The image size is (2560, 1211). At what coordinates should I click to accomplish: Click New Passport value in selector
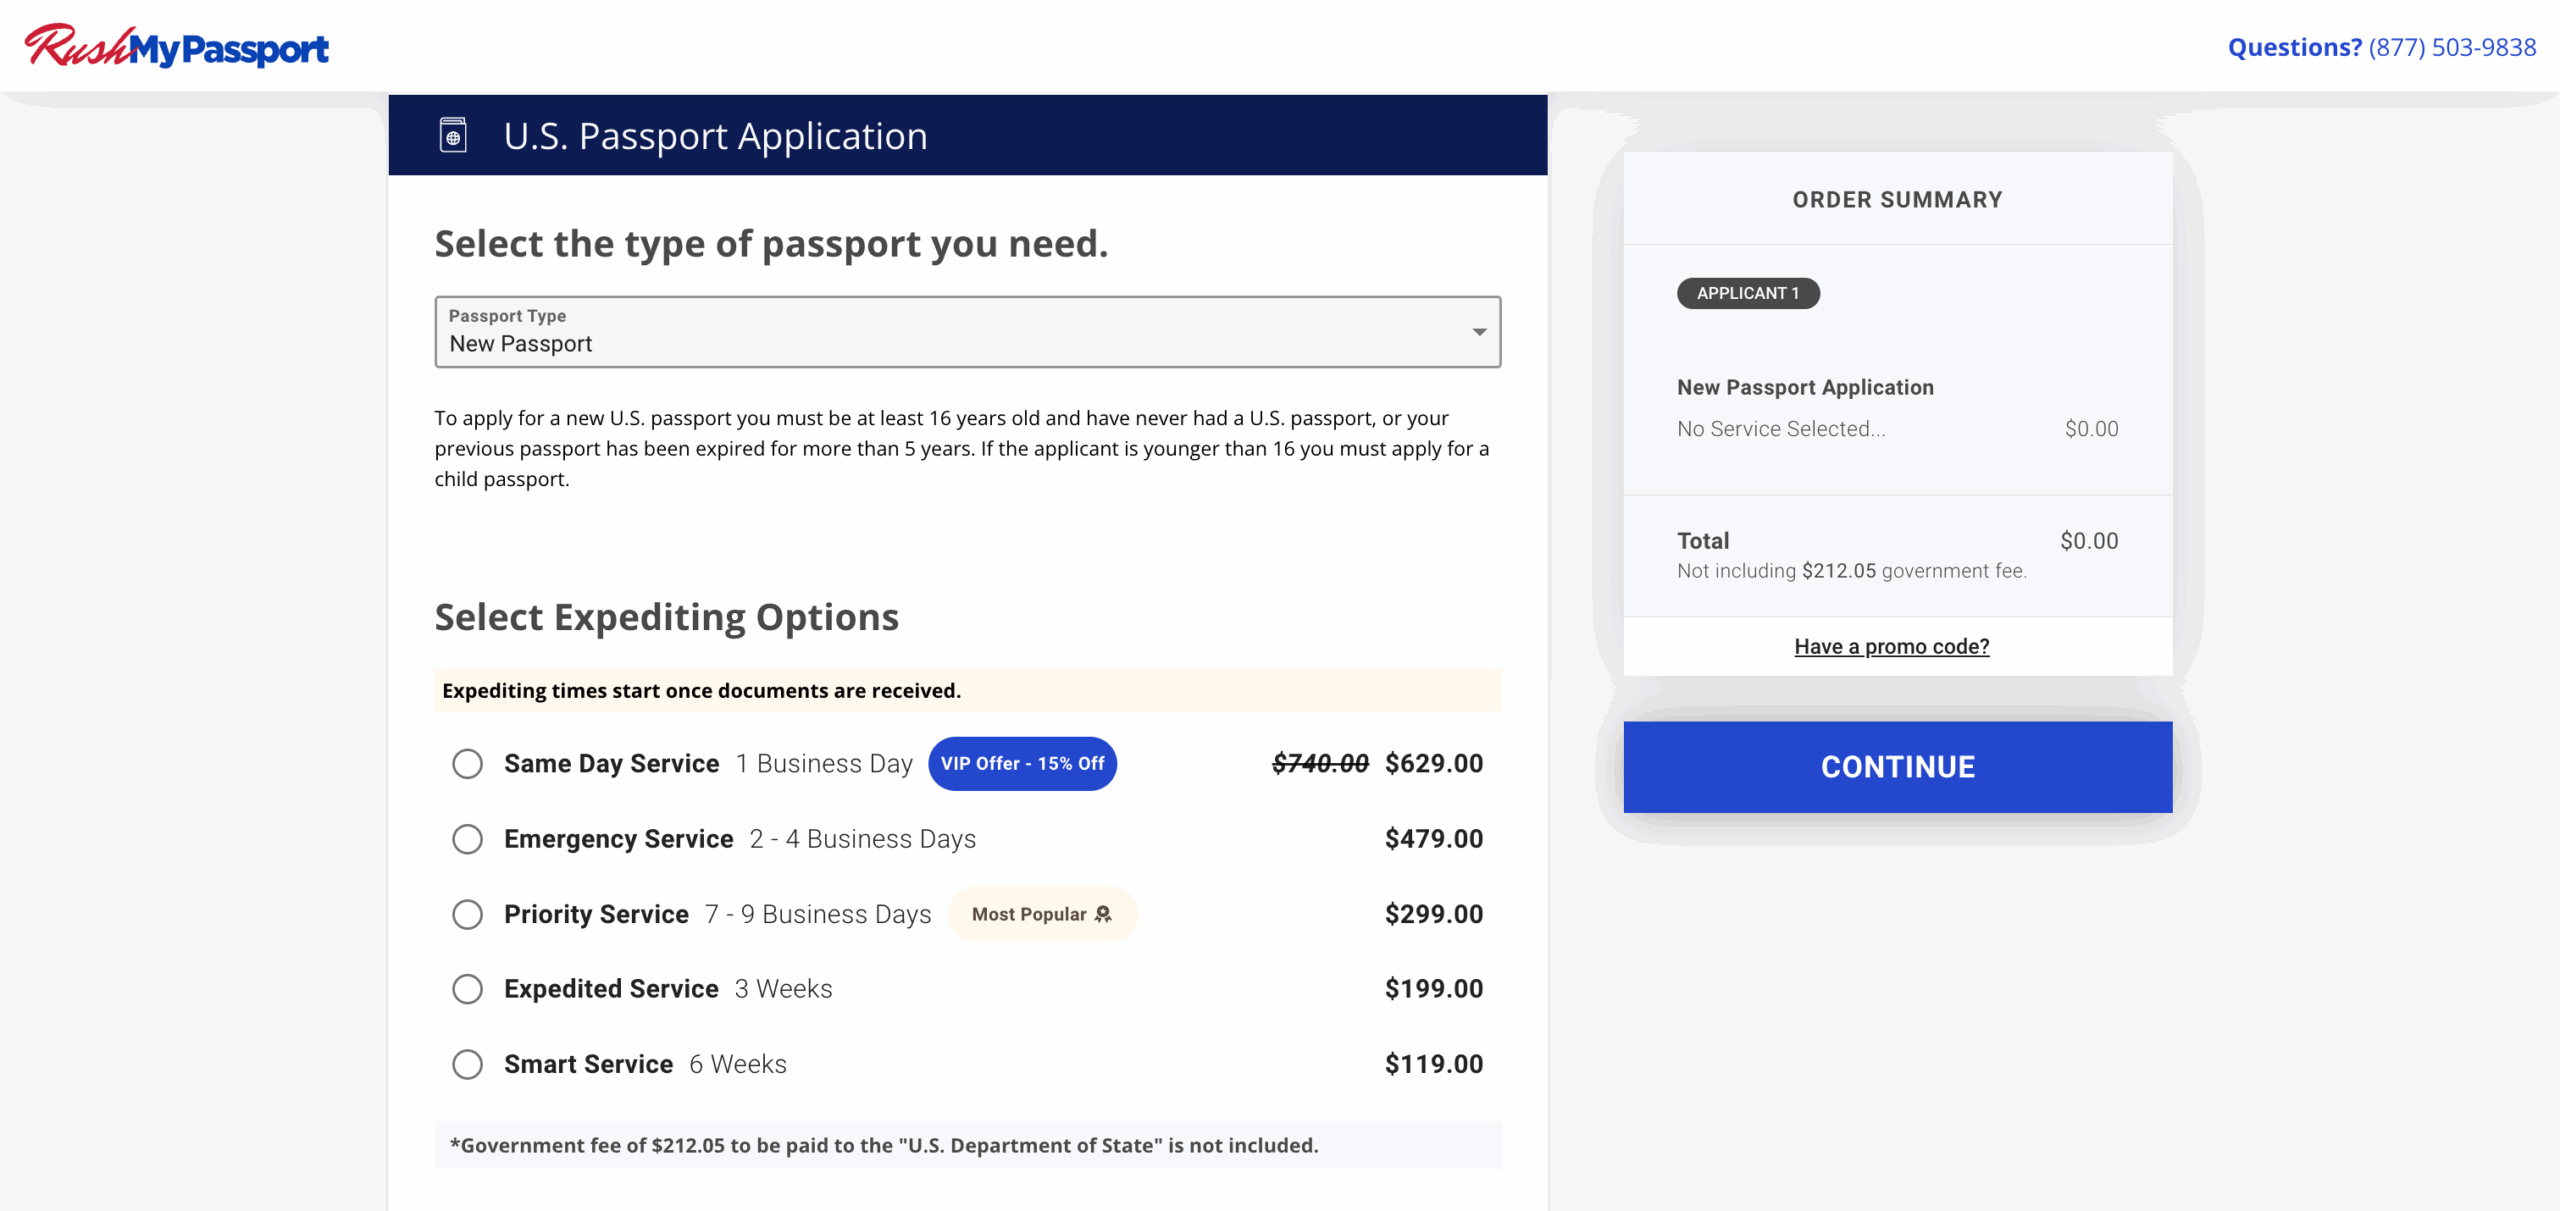click(x=521, y=344)
